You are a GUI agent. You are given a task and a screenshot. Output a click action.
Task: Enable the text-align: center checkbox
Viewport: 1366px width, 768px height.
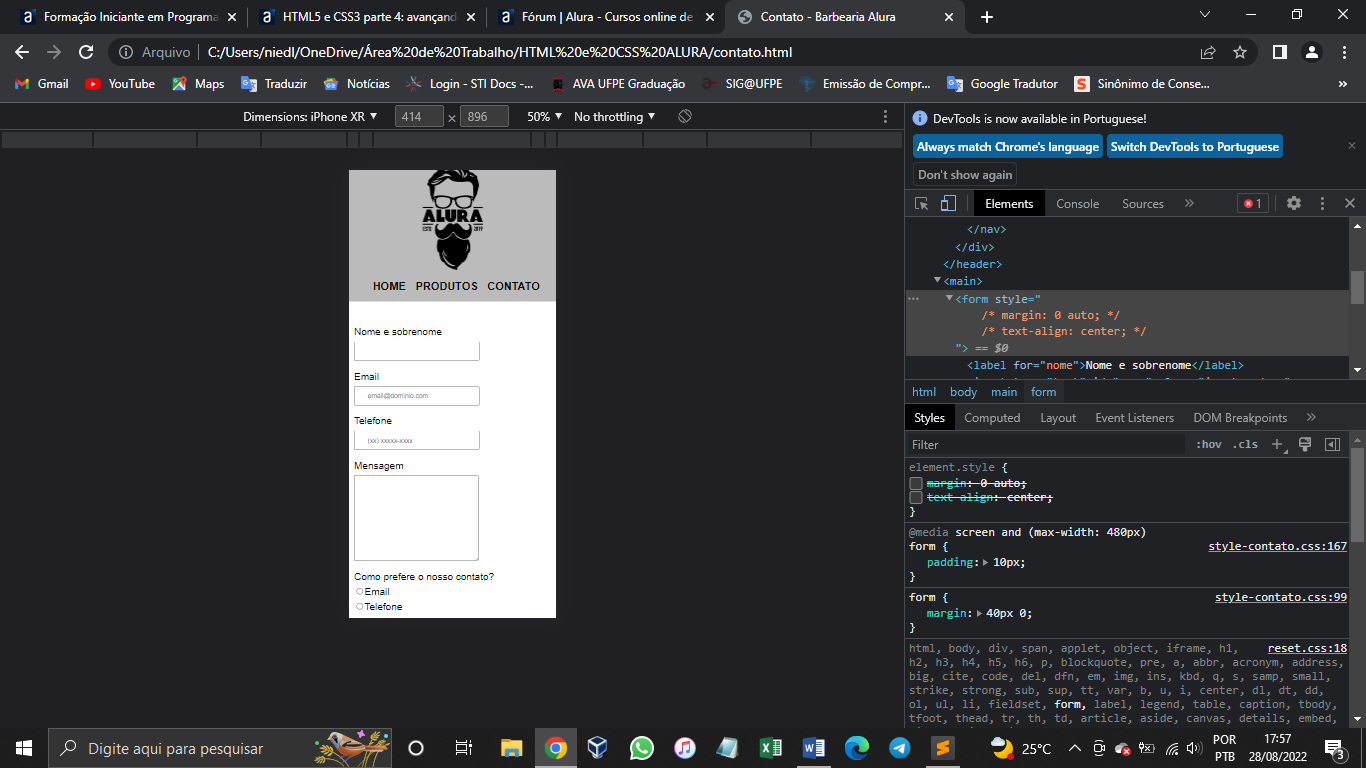click(915, 497)
